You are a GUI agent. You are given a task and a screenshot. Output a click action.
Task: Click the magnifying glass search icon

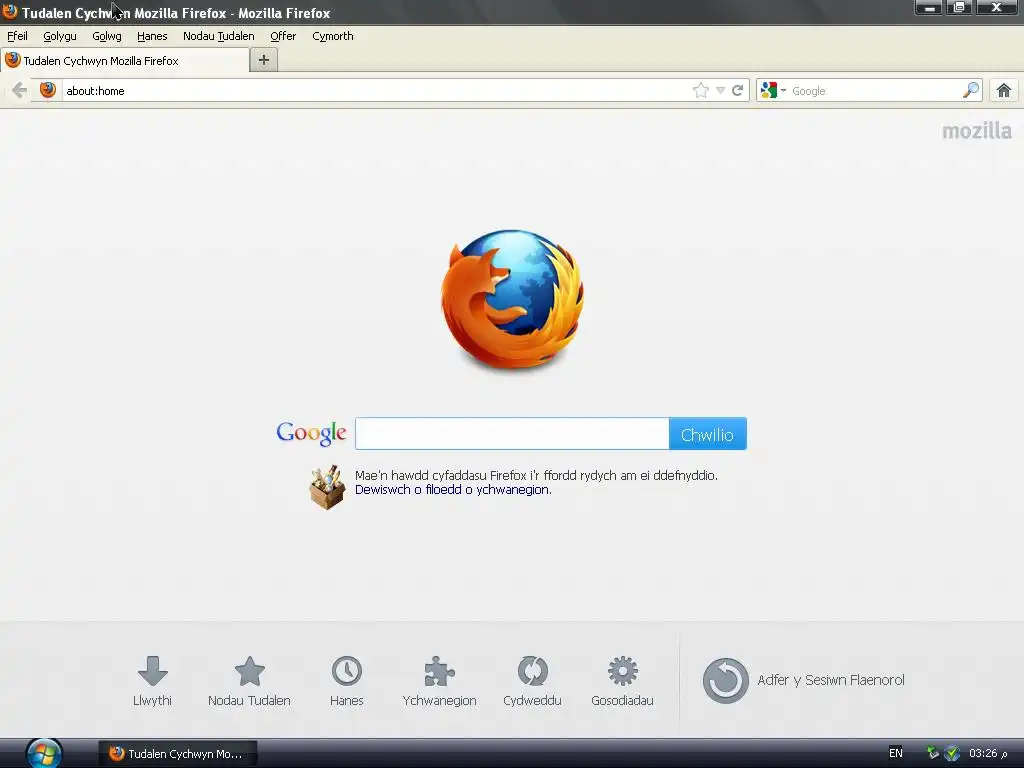(x=971, y=90)
